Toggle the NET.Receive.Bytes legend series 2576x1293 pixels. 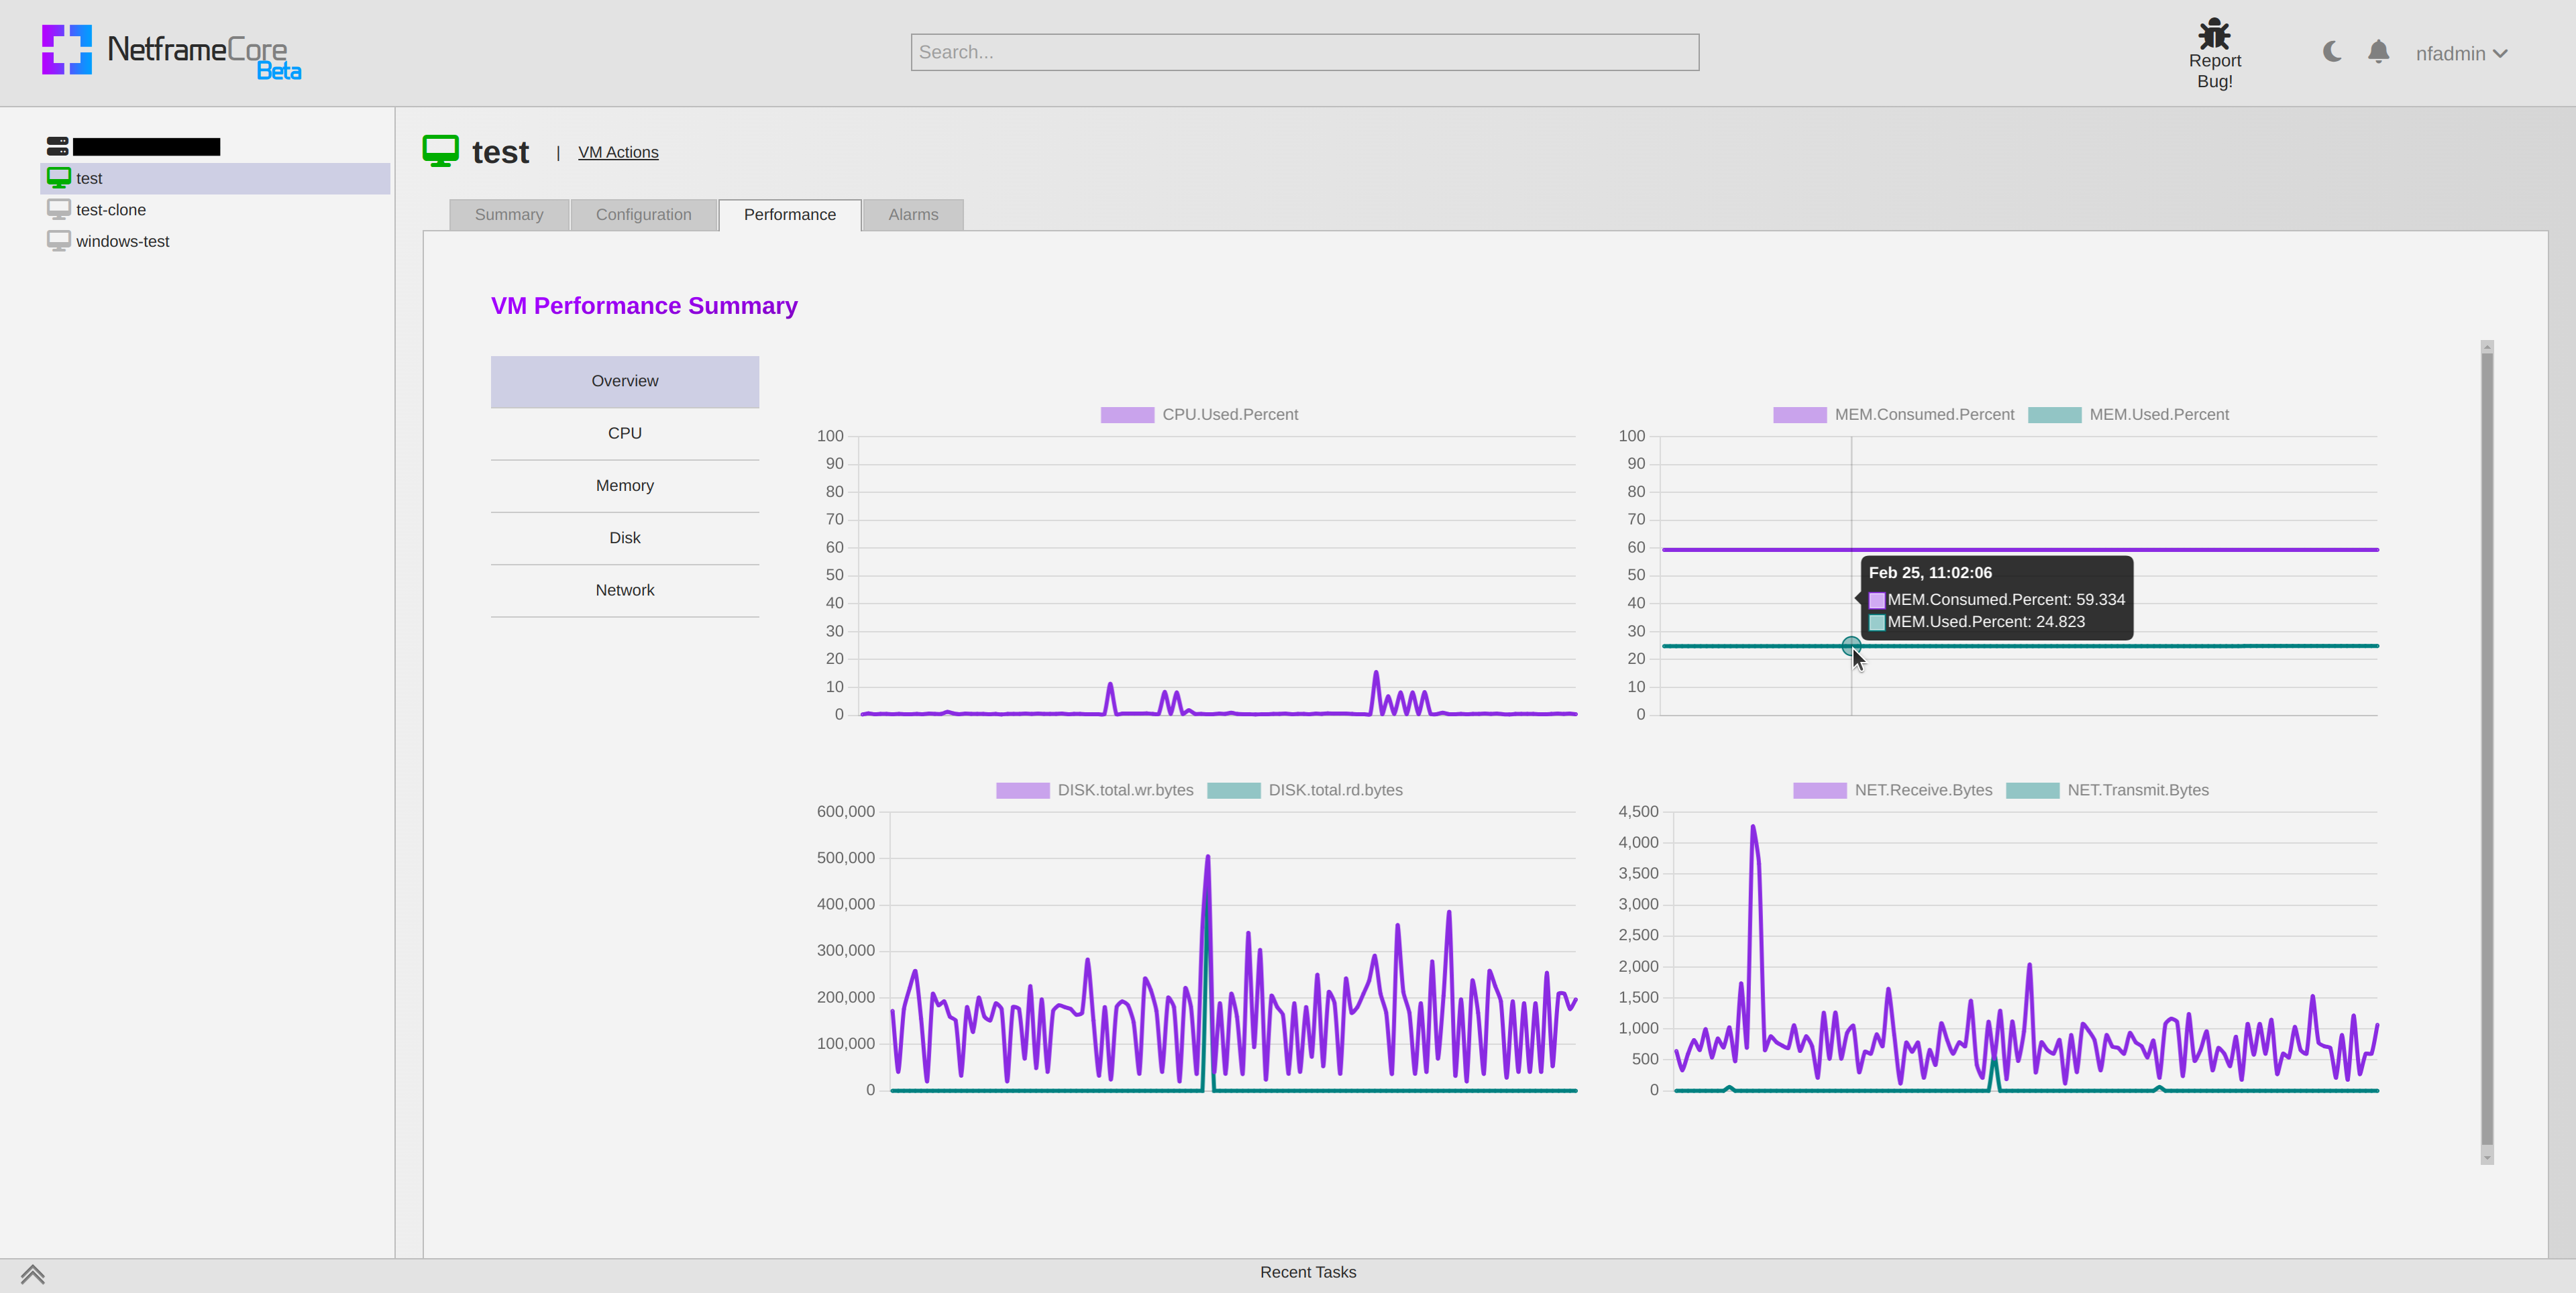(1893, 790)
